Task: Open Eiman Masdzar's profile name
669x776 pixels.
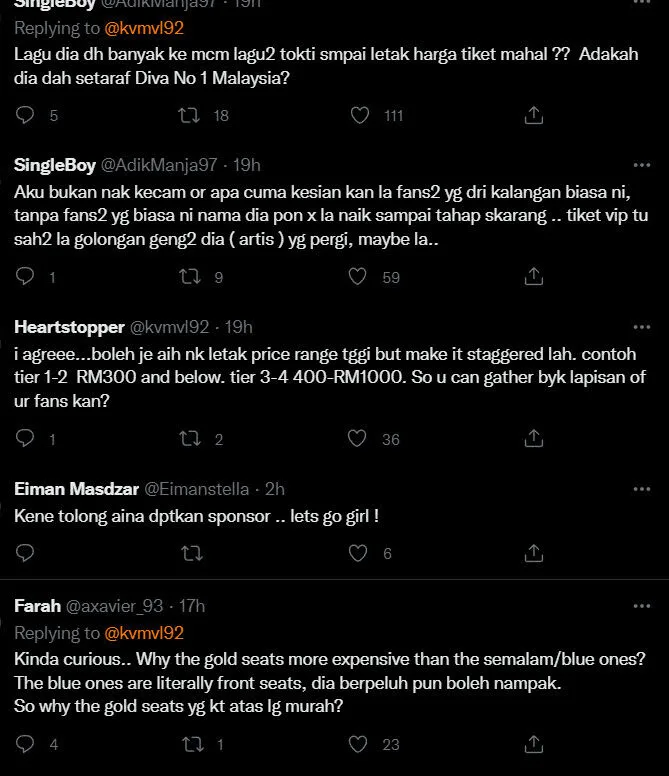Action: coord(76,488)
